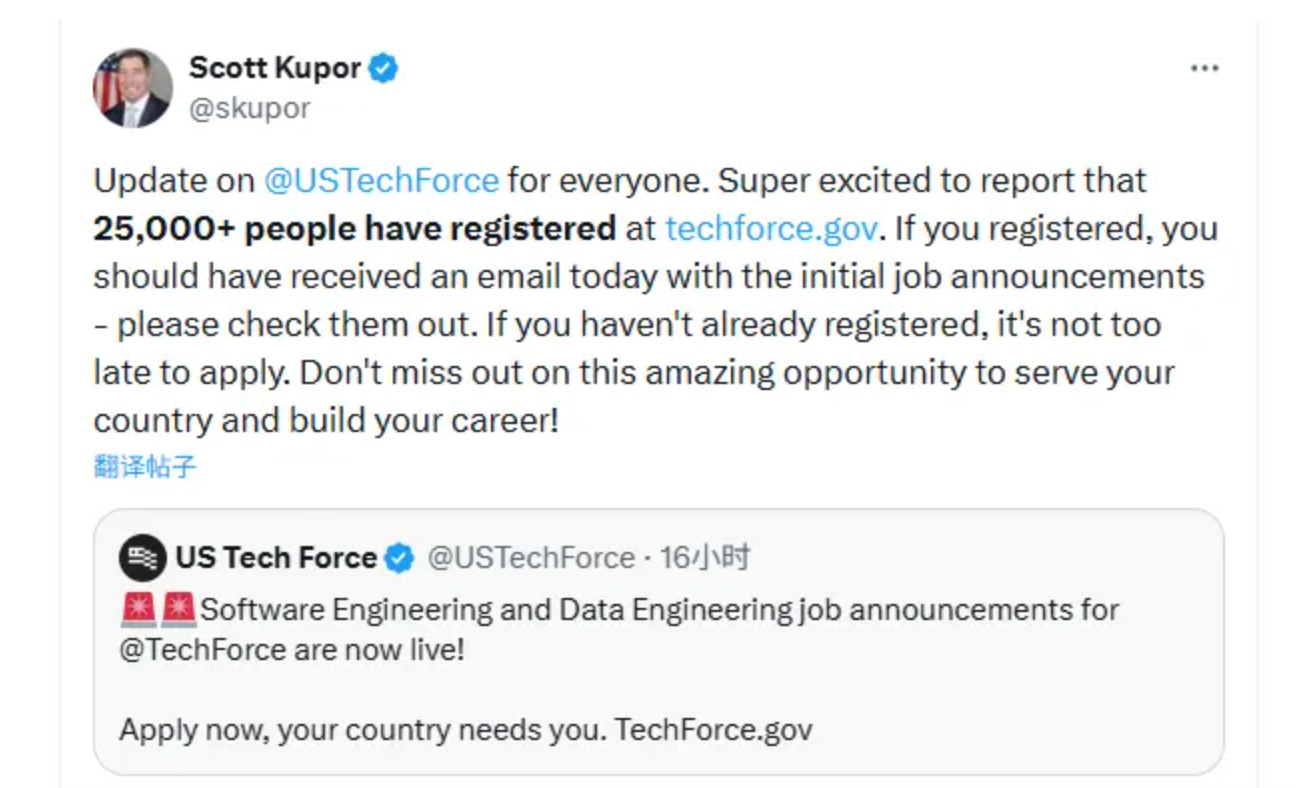1296x788 pixels.
Task: Click the bold "25,000+ people have registered" text
Action: [x=354, y=228]
